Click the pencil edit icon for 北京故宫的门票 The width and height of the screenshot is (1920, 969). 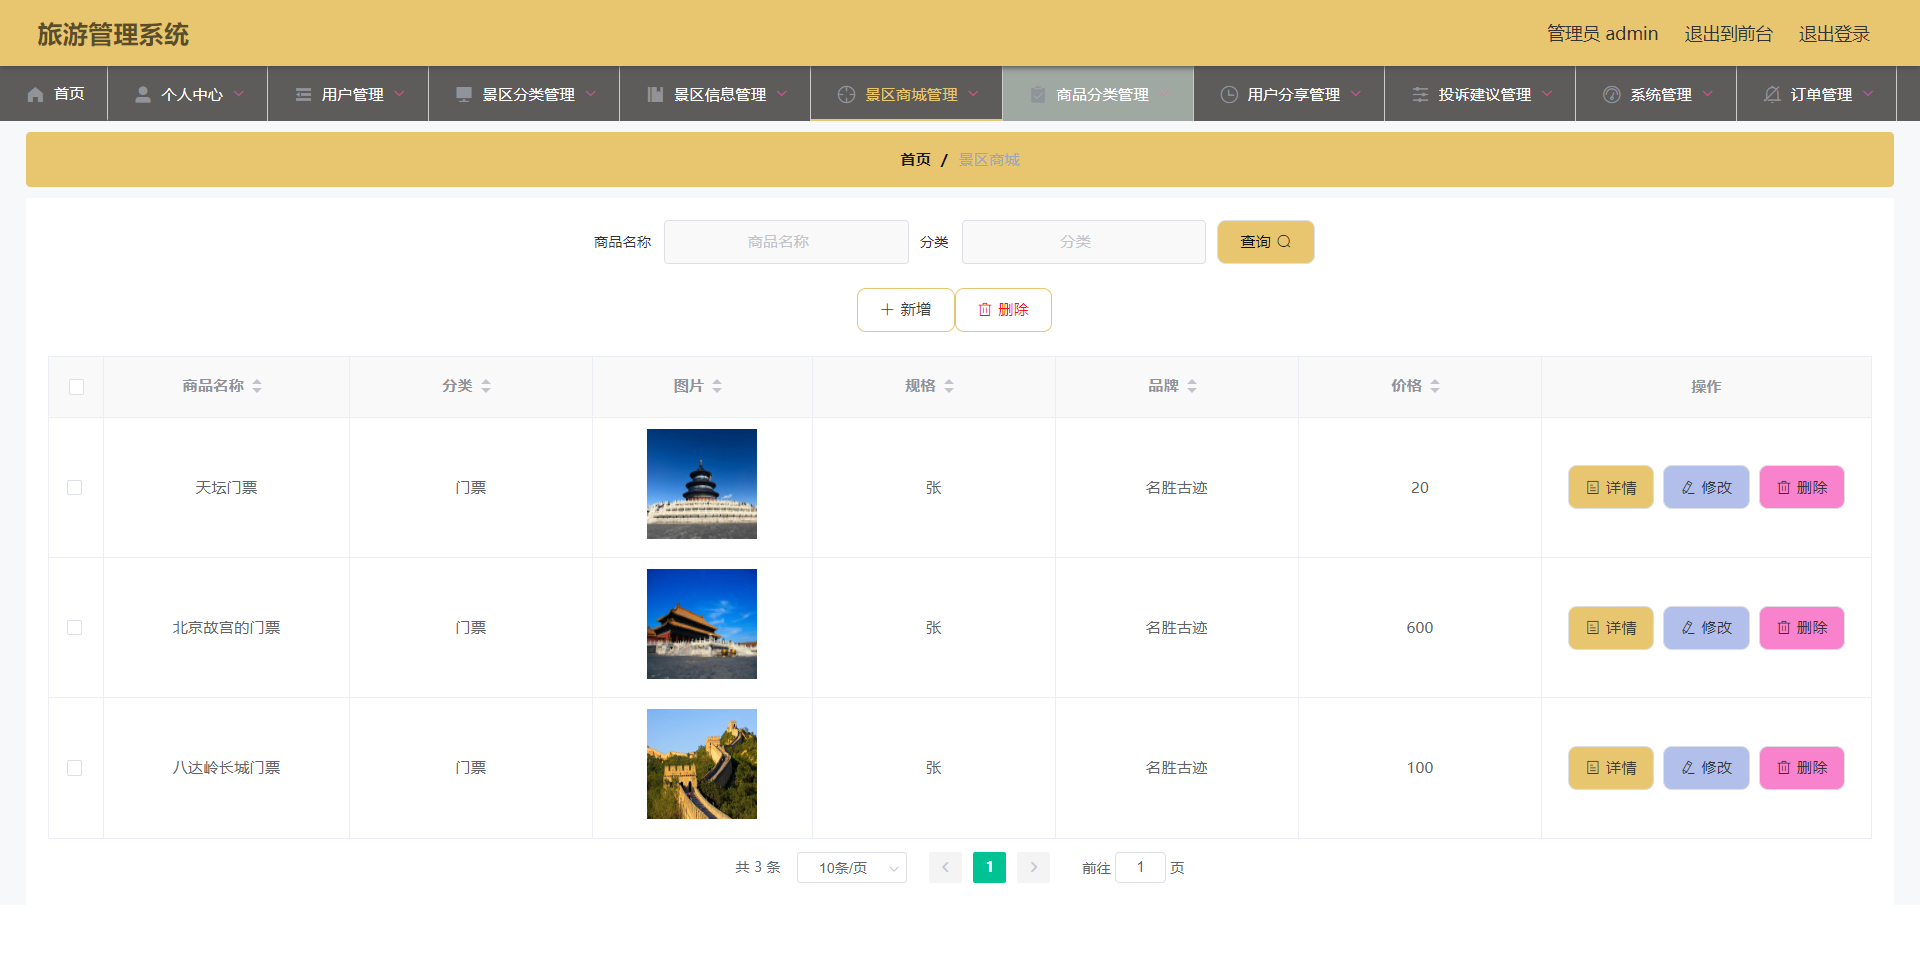(x=1688, y=628)
